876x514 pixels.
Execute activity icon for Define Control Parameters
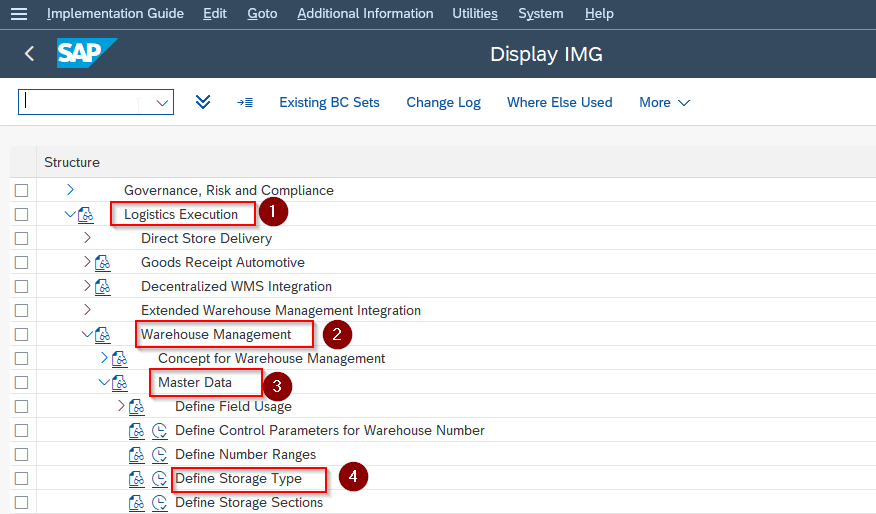click(x=160, y=431)
